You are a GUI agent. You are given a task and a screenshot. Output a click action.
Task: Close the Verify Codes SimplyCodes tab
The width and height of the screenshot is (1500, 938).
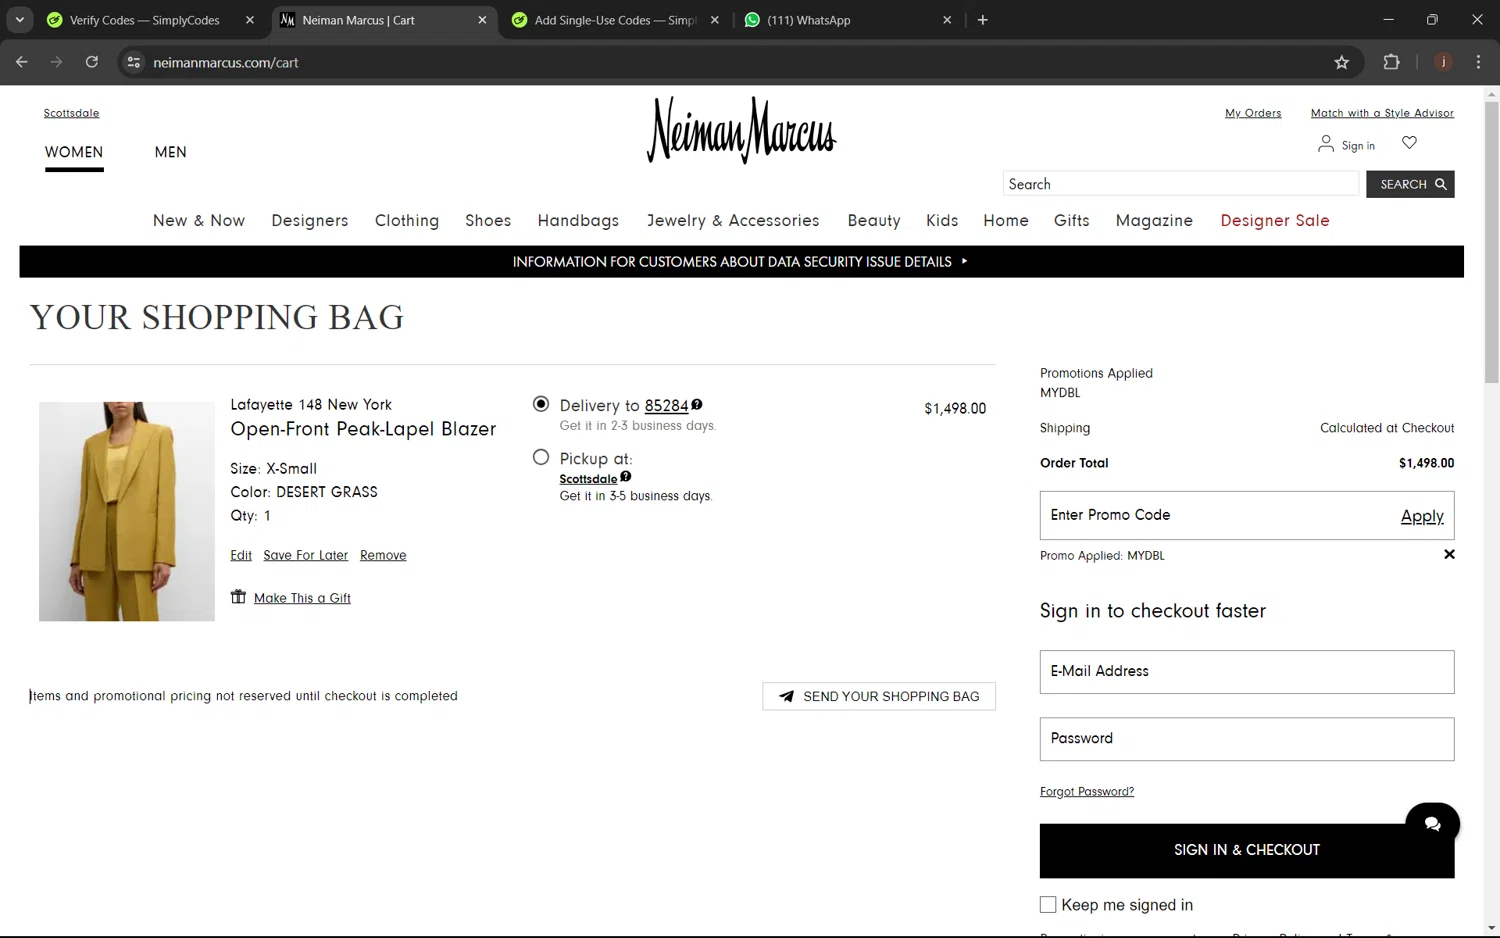click(x=250, y=20)
